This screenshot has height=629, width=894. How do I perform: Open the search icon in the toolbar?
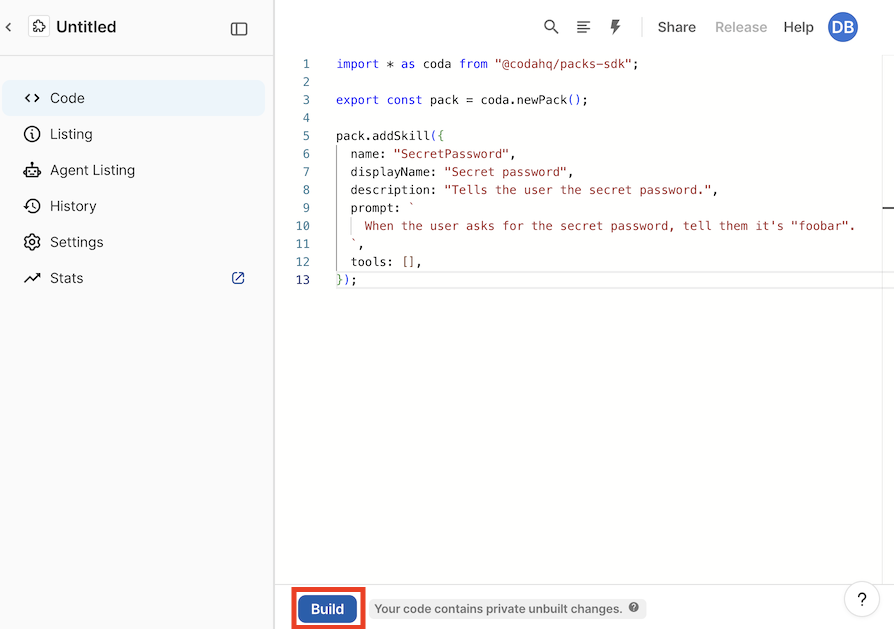point(551,27)
